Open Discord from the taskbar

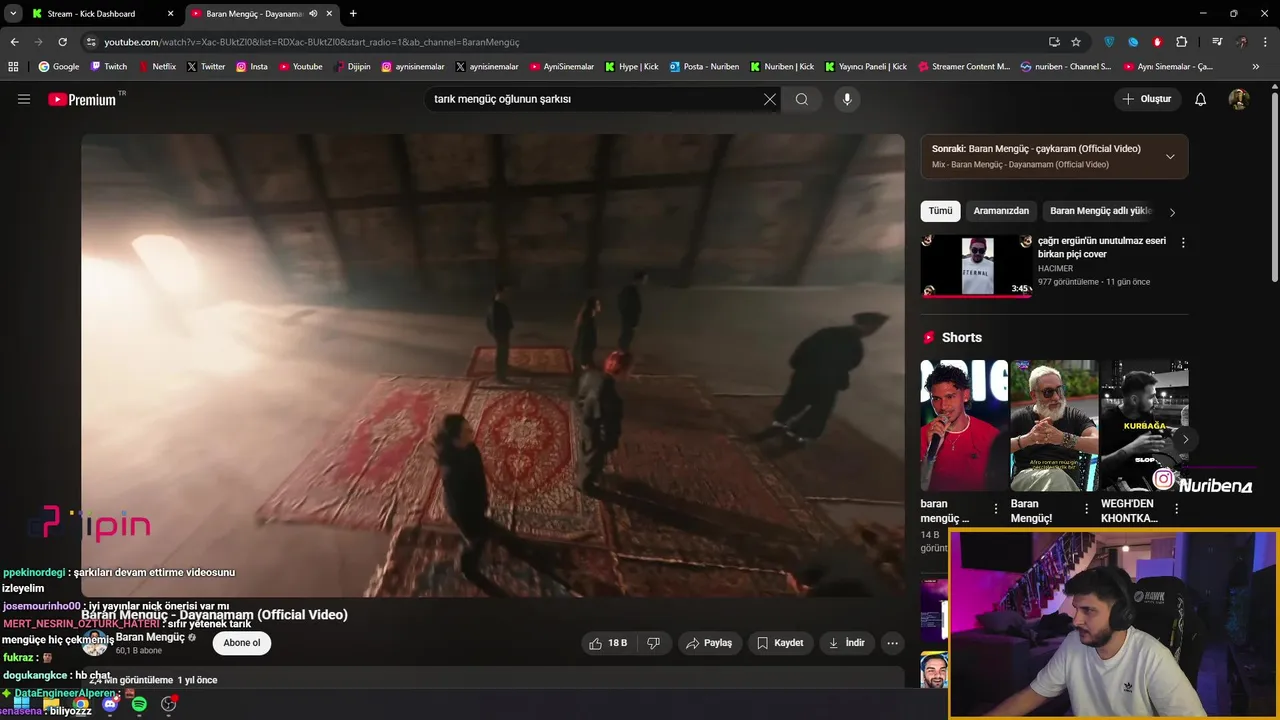tap(110, 704)
